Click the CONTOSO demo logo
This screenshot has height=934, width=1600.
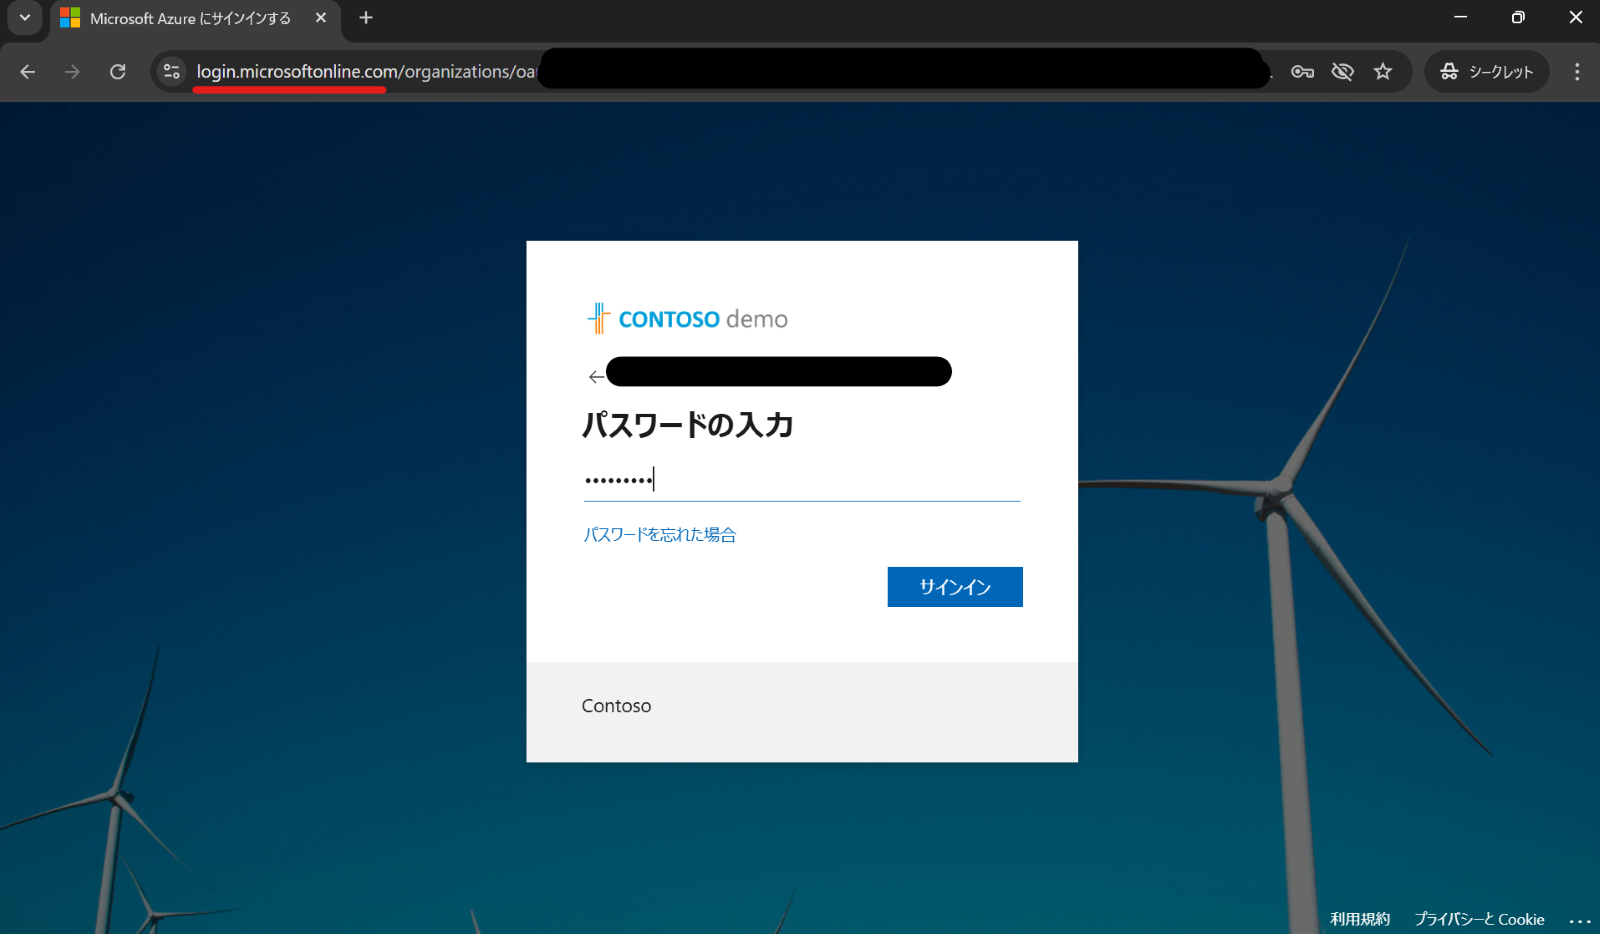[688, 319]
